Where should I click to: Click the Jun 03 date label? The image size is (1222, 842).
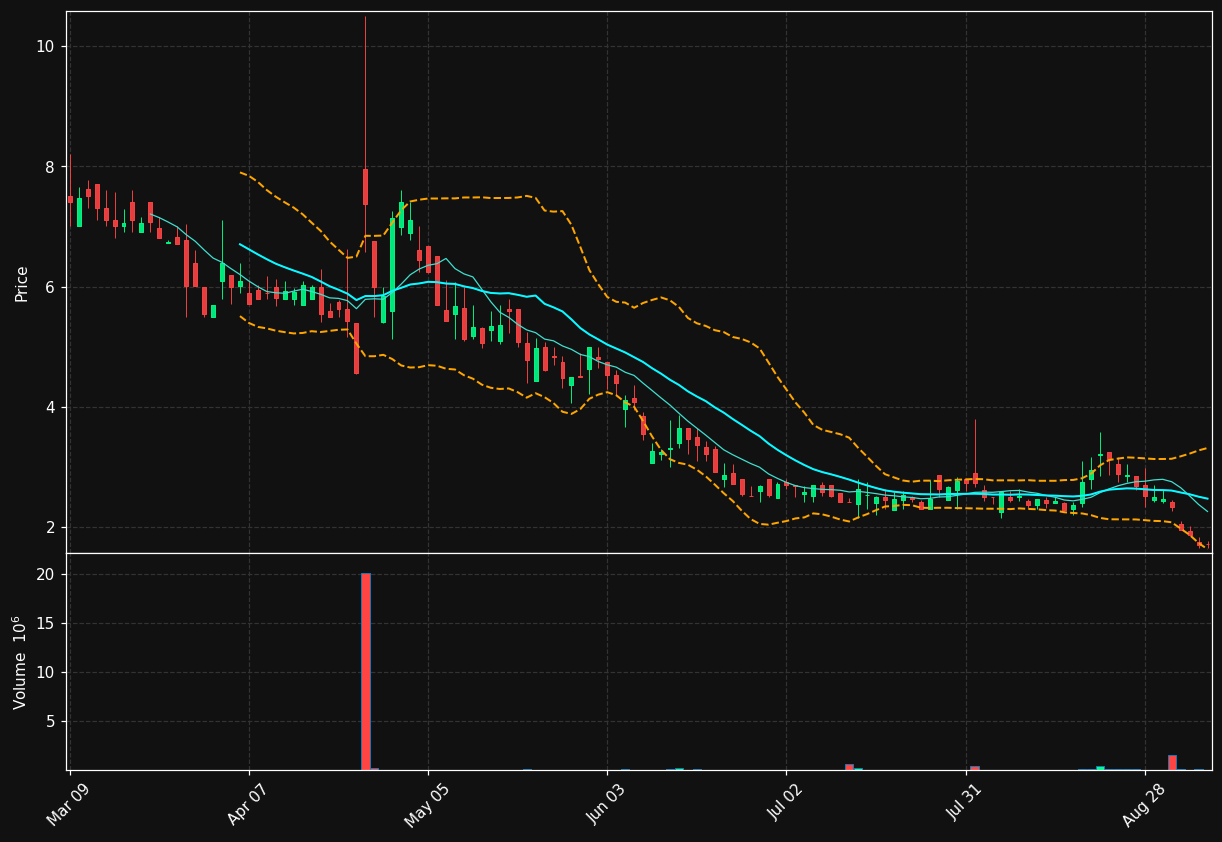point(608,803)
